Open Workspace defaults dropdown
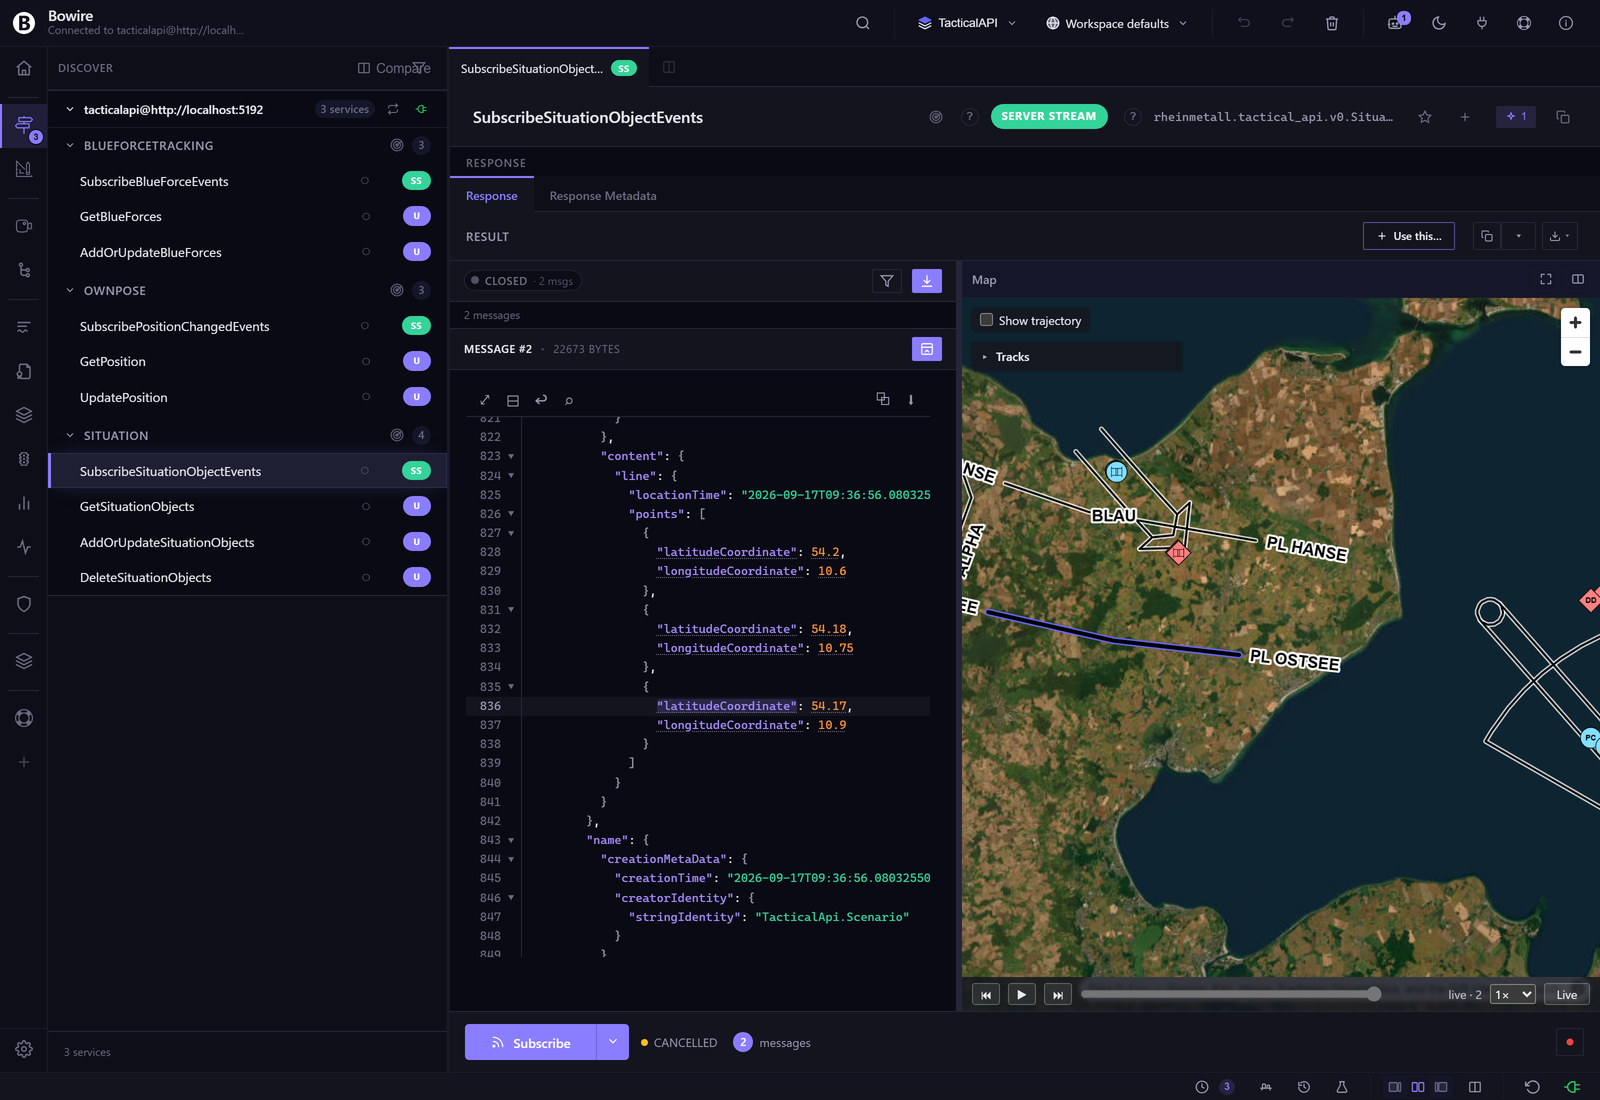The height and width of the screenshot is (1100, 1600). 1117,23
